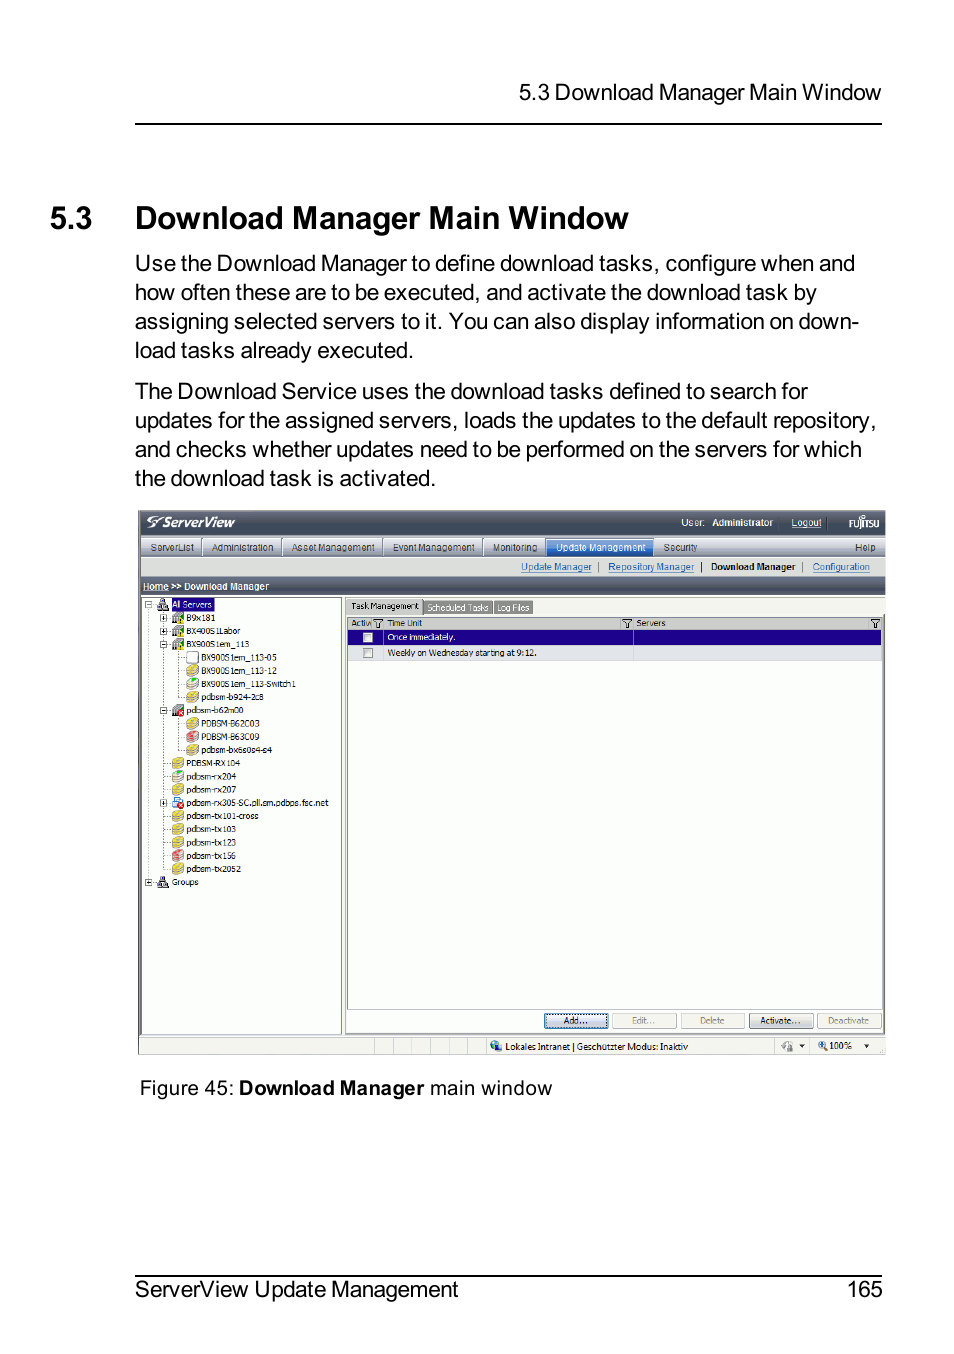Viewport: 954px width, 1354px height.
Task: Open the Monitoring menu tab
Action: [515, 547]
